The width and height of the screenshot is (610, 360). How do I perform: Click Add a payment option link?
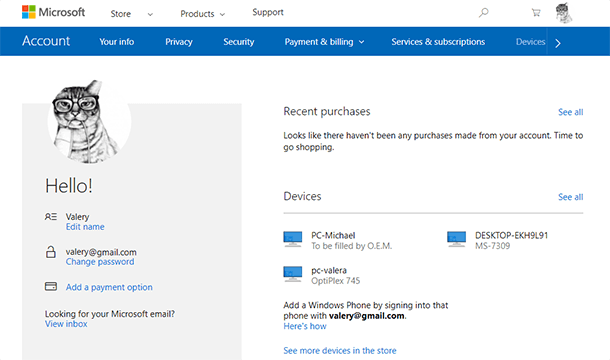[x=109, y=287]
